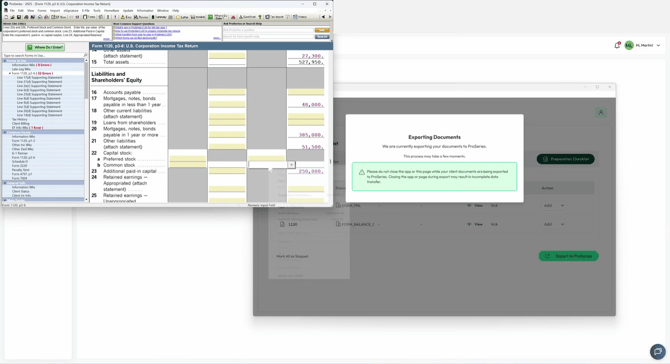Click View link in the FORM_PNL row

pos(475,205)
